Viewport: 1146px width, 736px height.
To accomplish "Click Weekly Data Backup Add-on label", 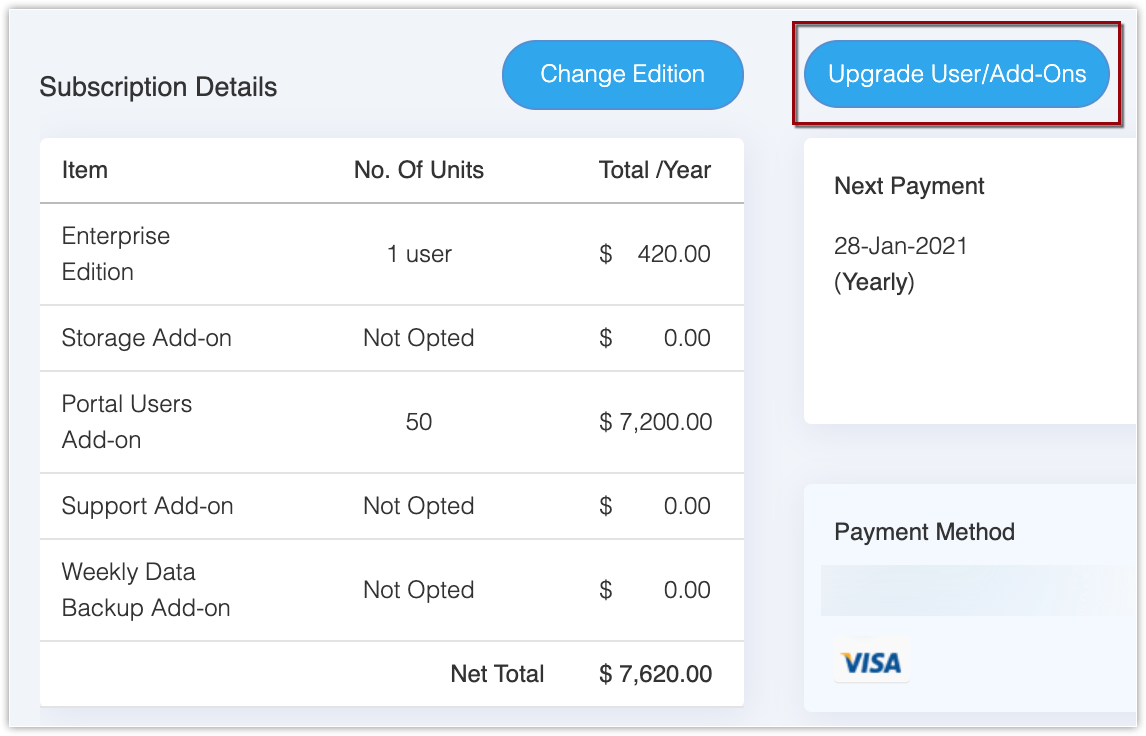I will tap(146, 590).
